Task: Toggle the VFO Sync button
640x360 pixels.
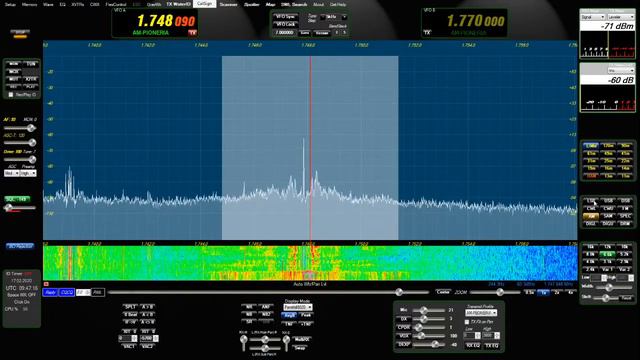Action: click(x=285, y=17)
